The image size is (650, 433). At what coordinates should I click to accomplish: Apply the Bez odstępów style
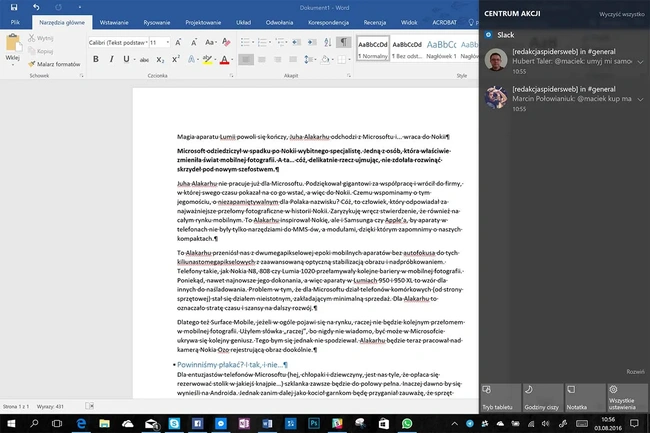tap(407, 48)
